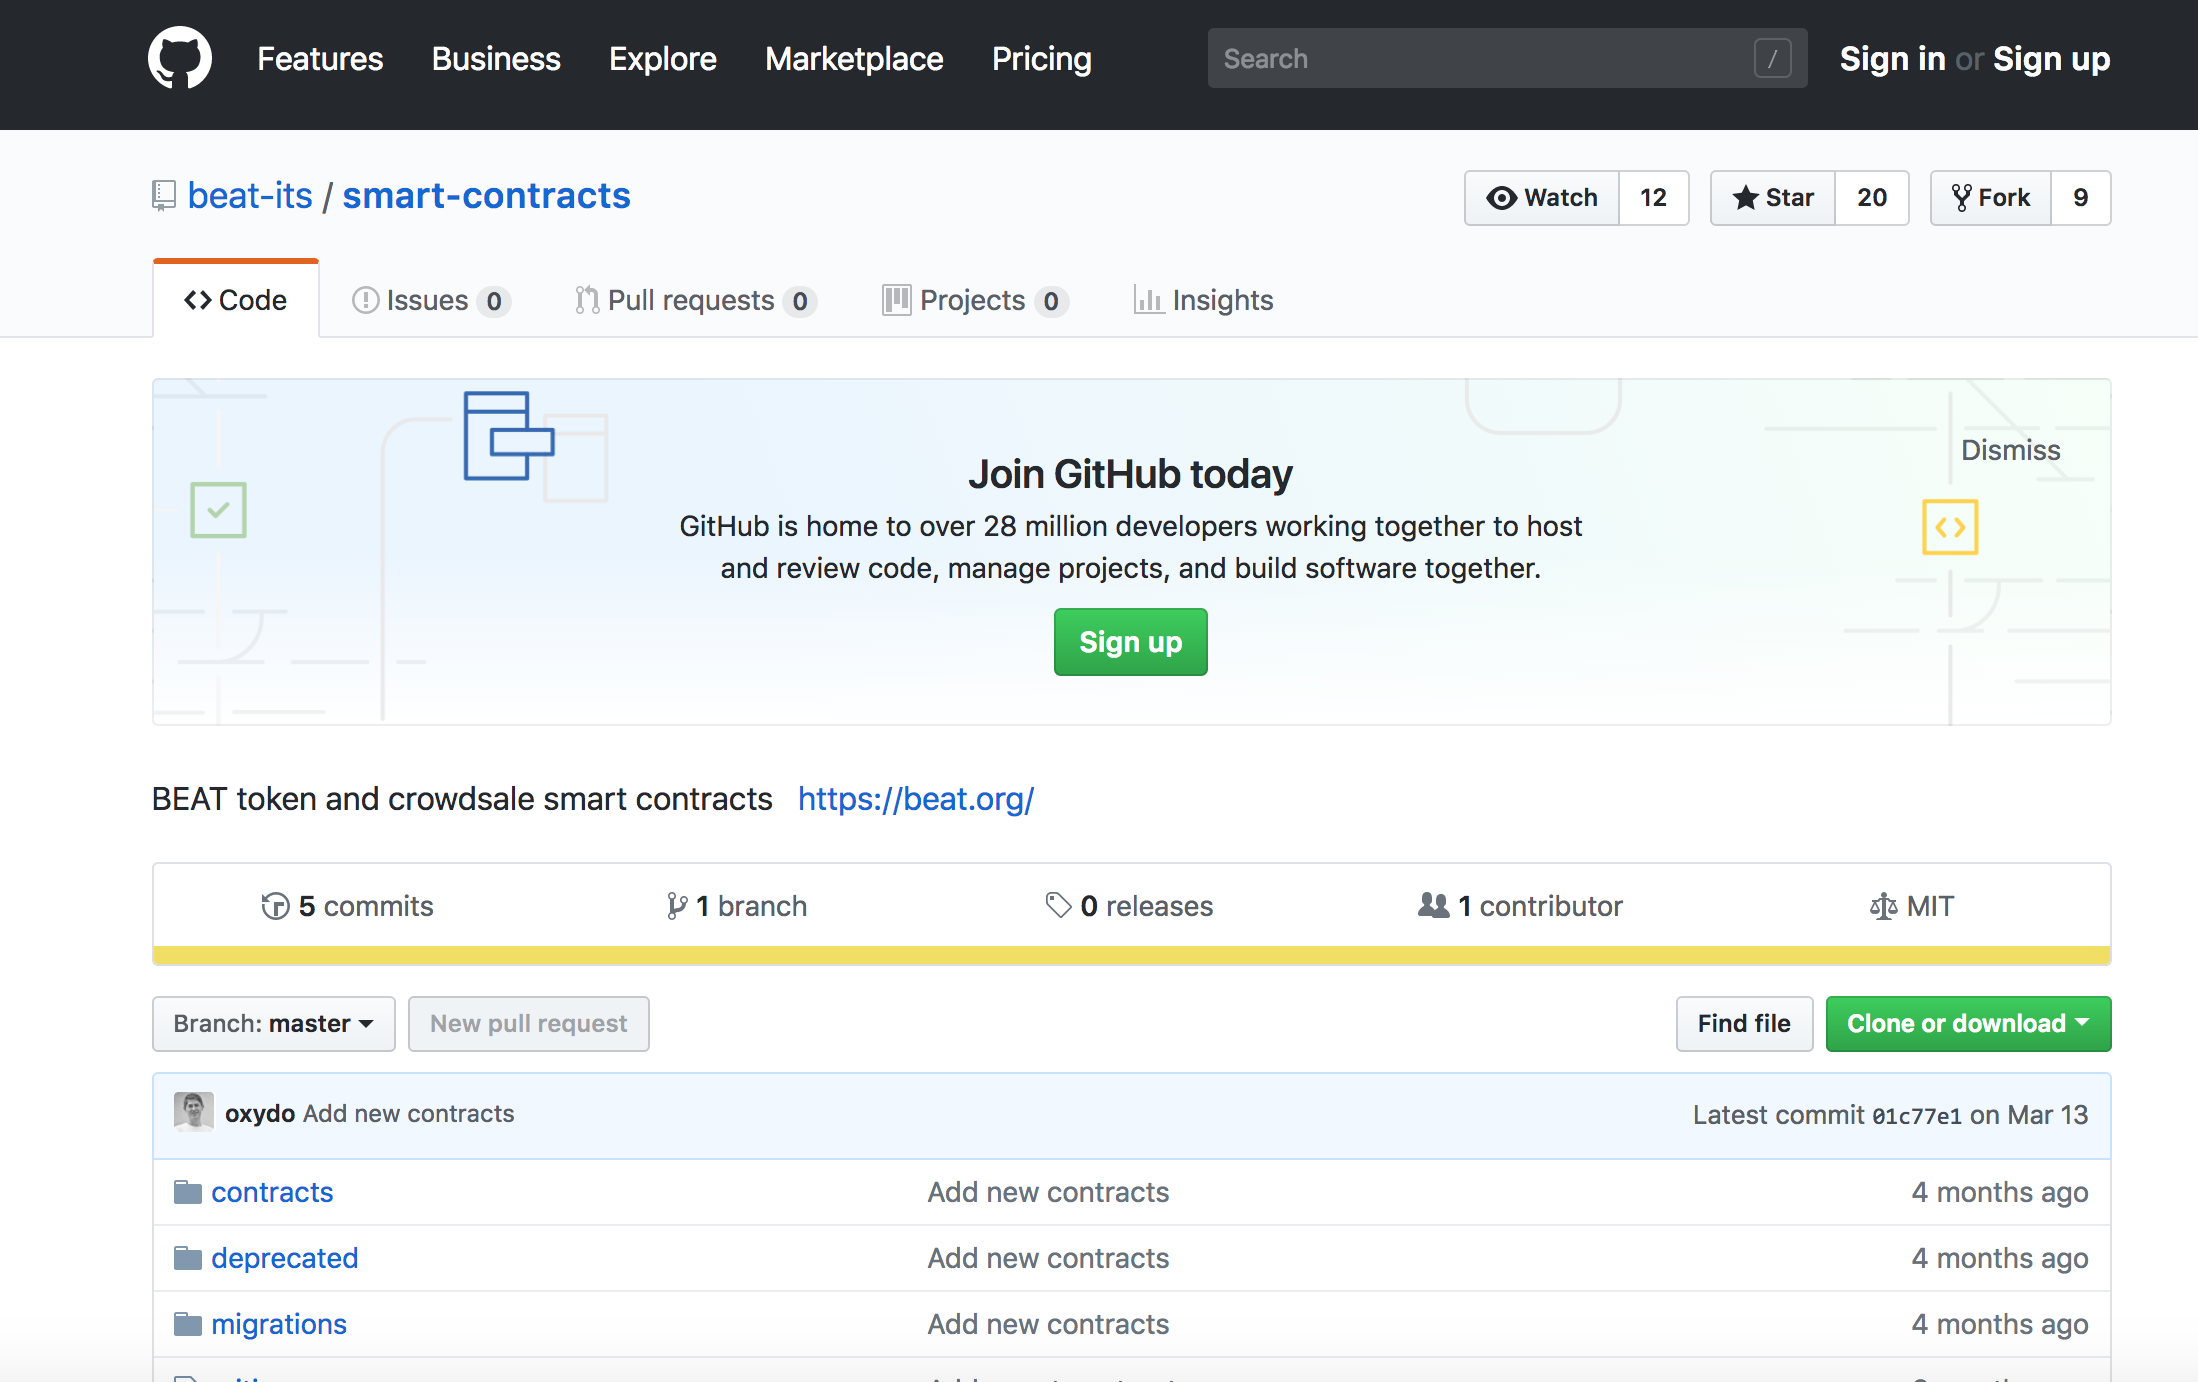Viewport: 2198px width, 1382px height.
Task: Fork the repository using Fork button
Action: (1991, 198)
